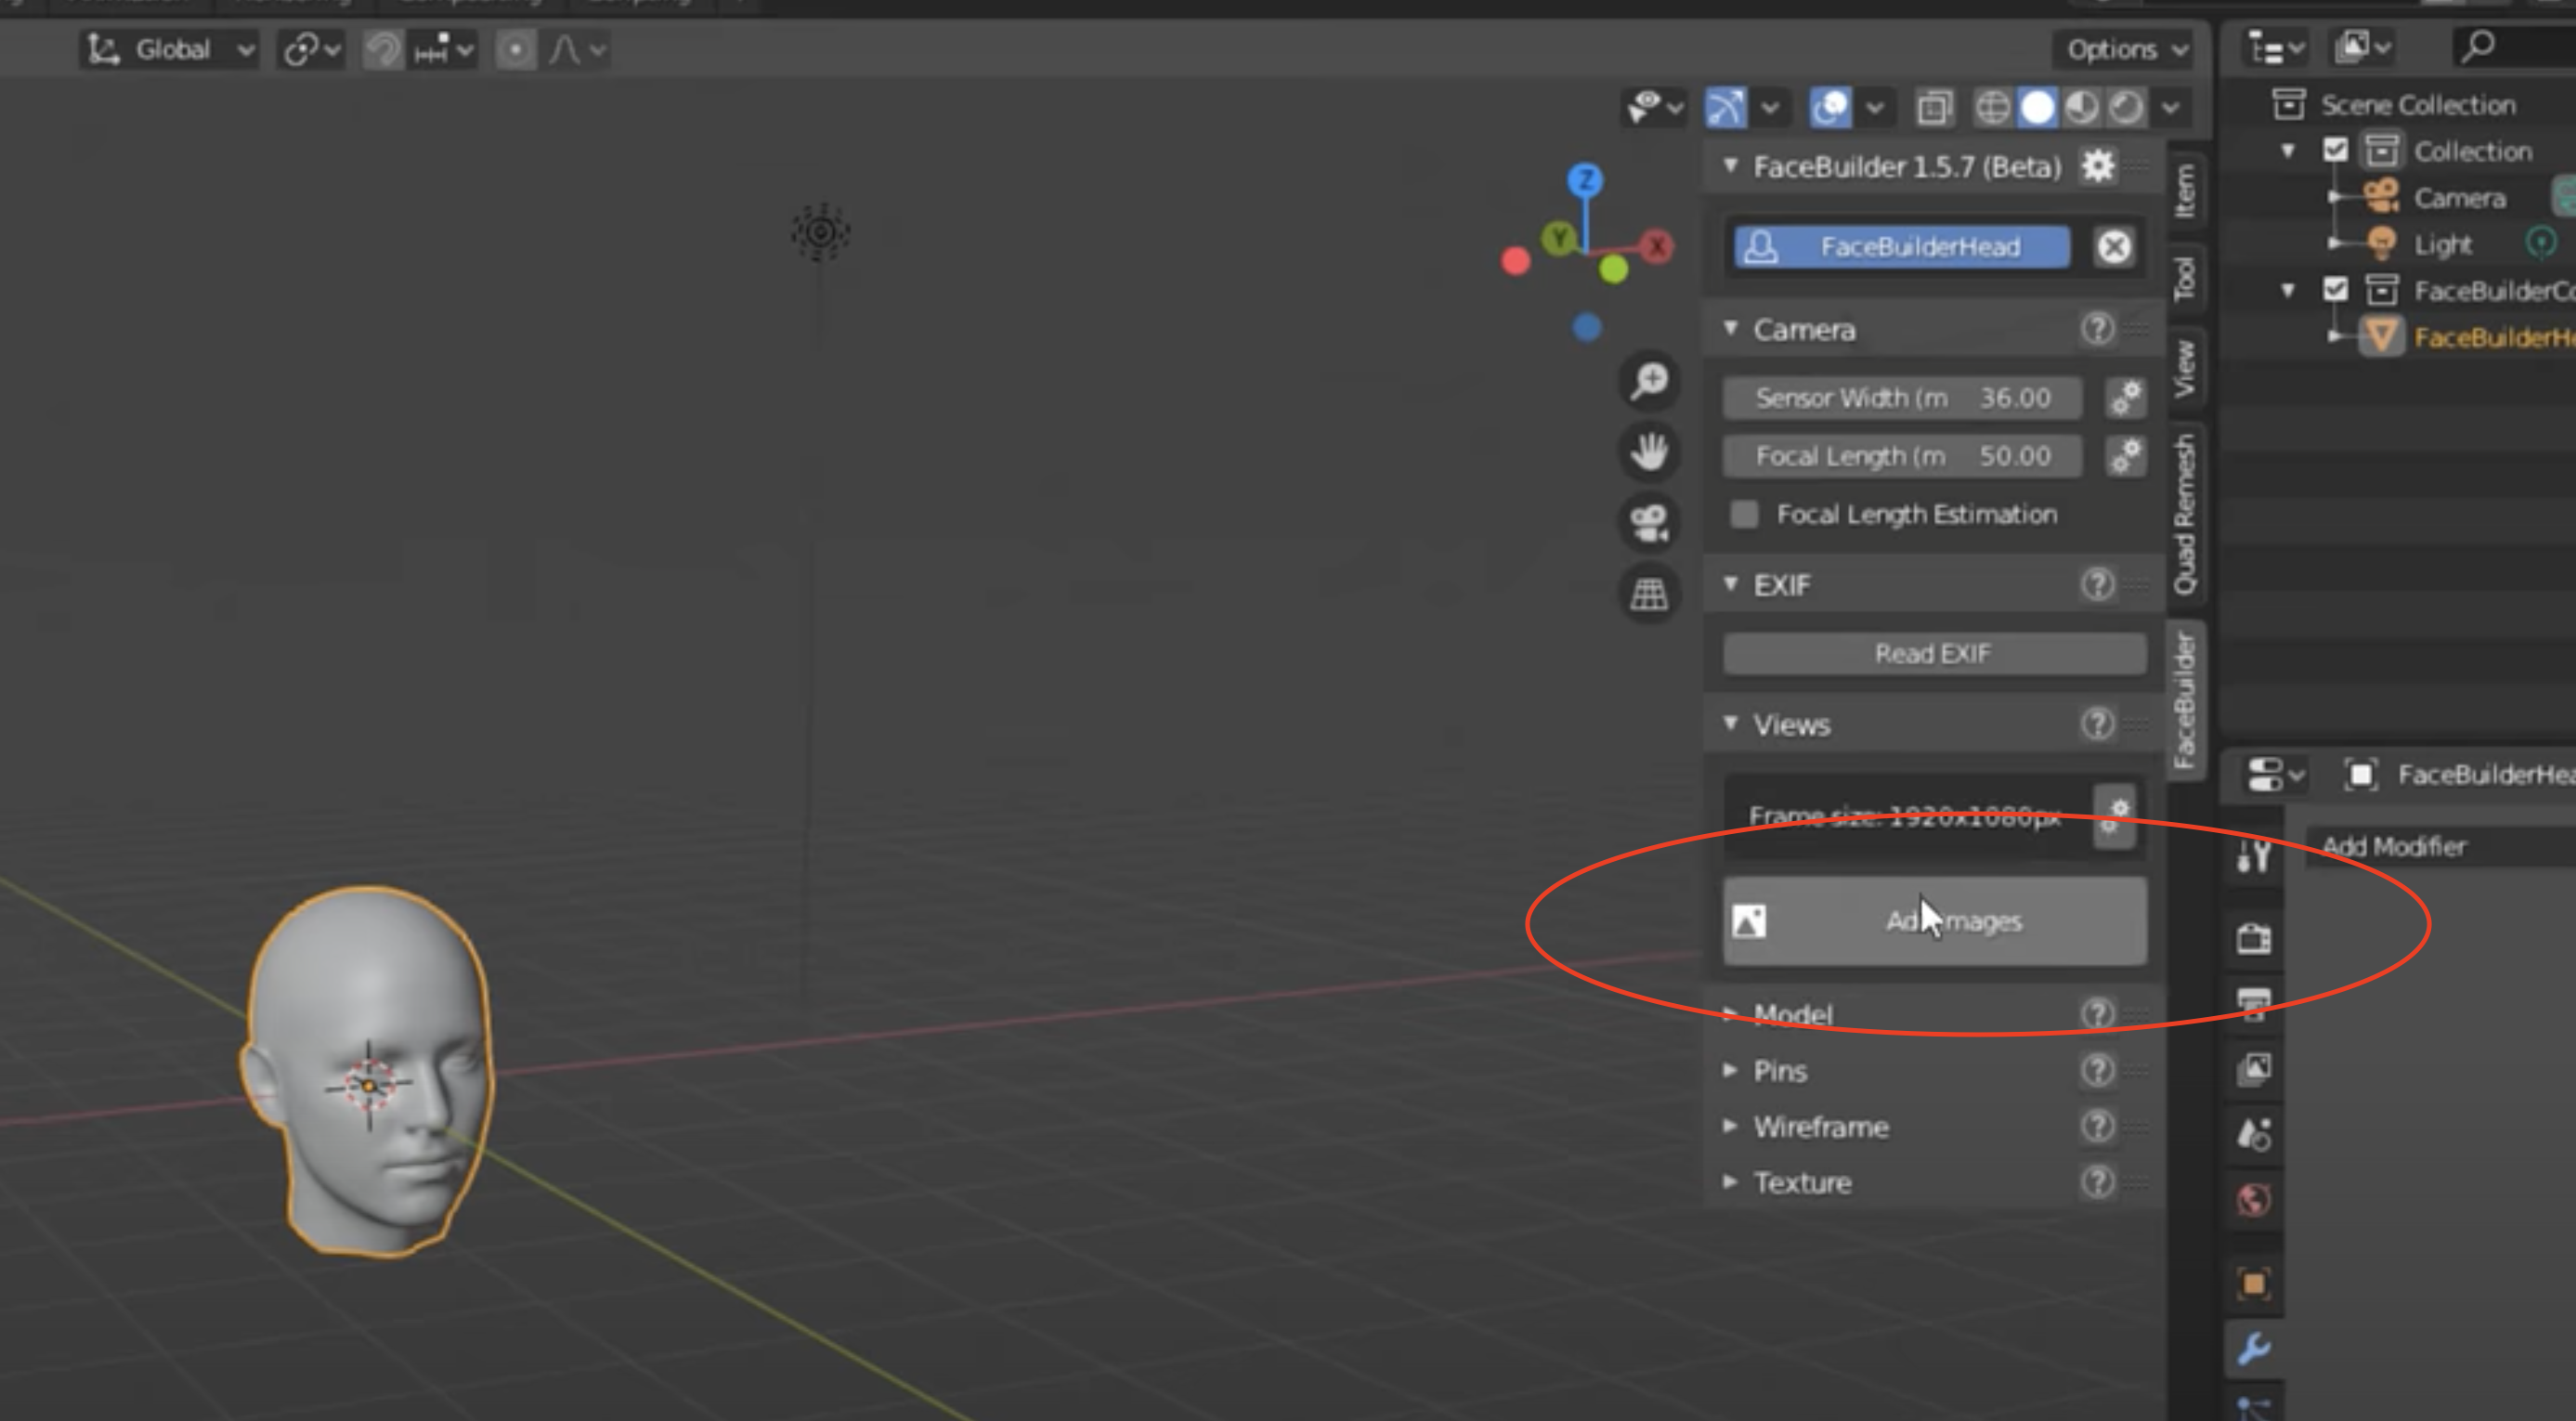
Task: Open frame size settings gear
Action: [2114, 816]
